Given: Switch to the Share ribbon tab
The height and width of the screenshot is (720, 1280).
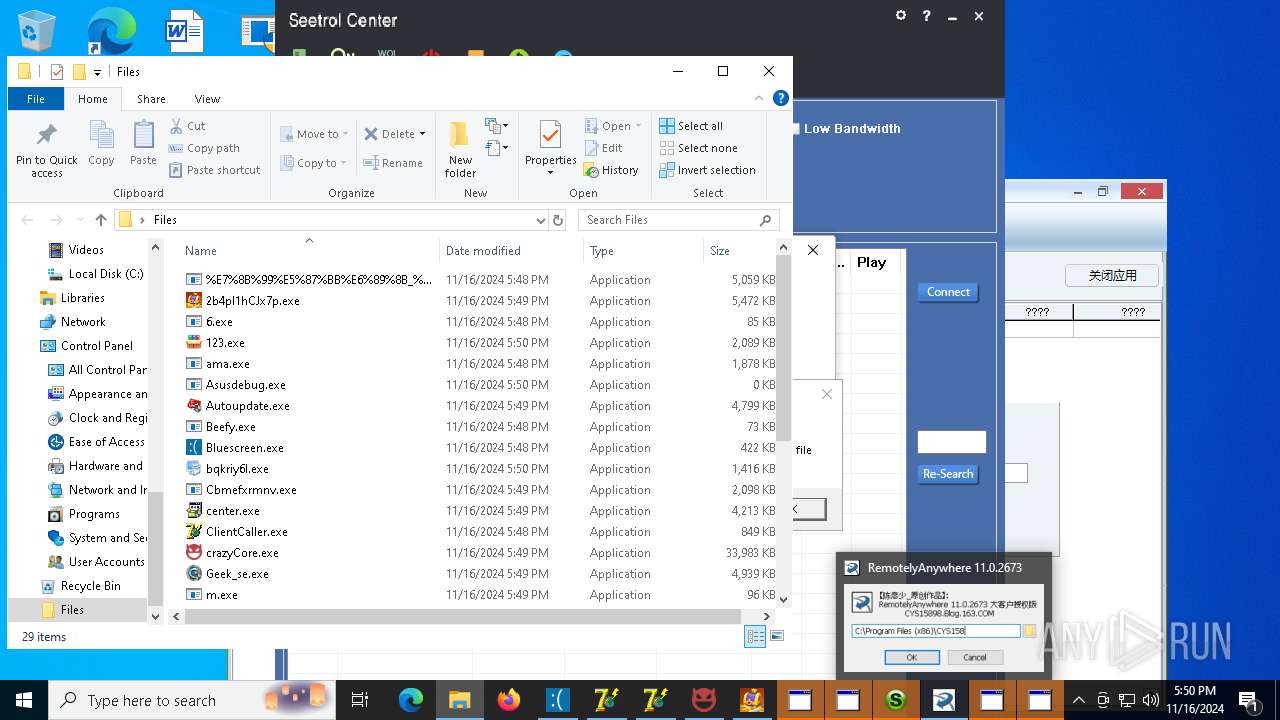Looking at the screenshot, I should [151, 99].
